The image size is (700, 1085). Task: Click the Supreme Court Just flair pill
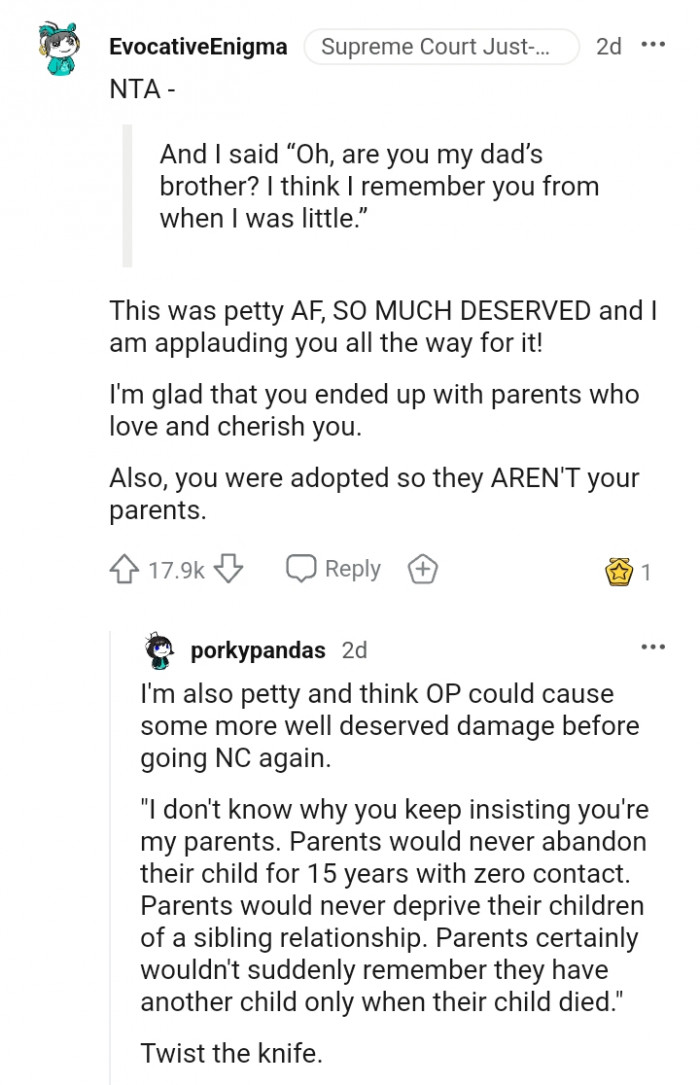442,45
